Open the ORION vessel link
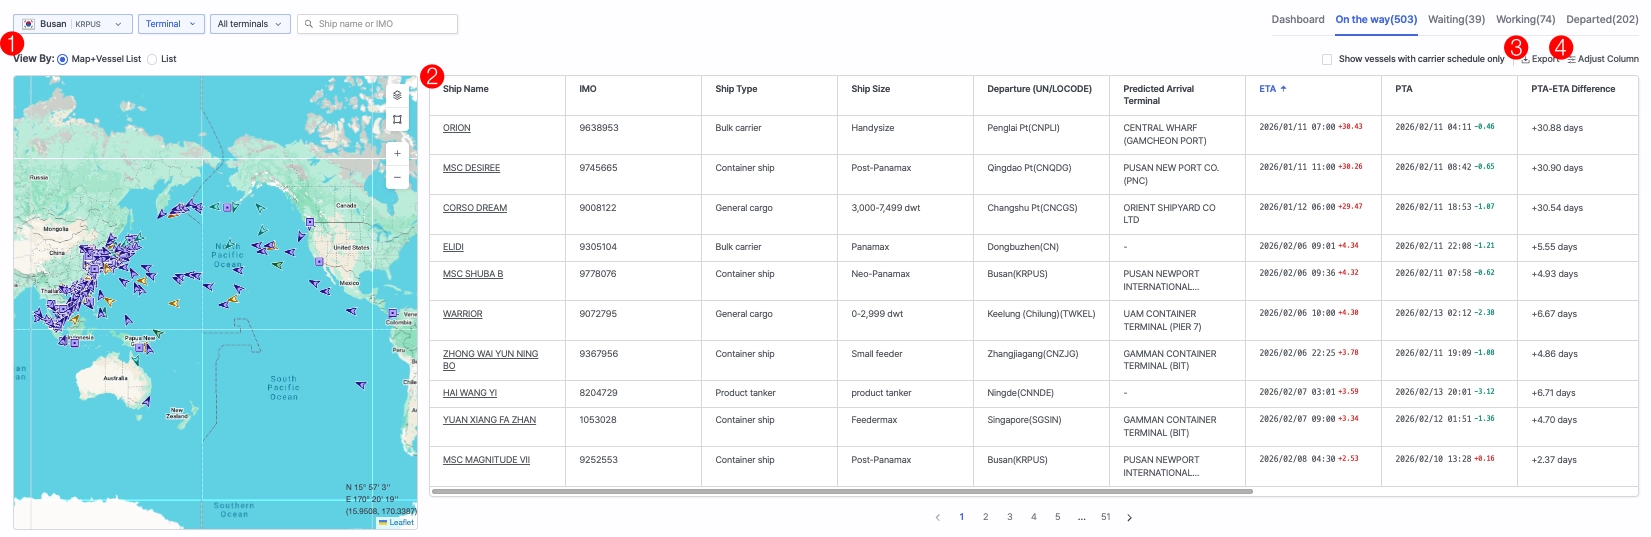The image size is (1651, 537). pyautogui.click(x=456, y=128)
